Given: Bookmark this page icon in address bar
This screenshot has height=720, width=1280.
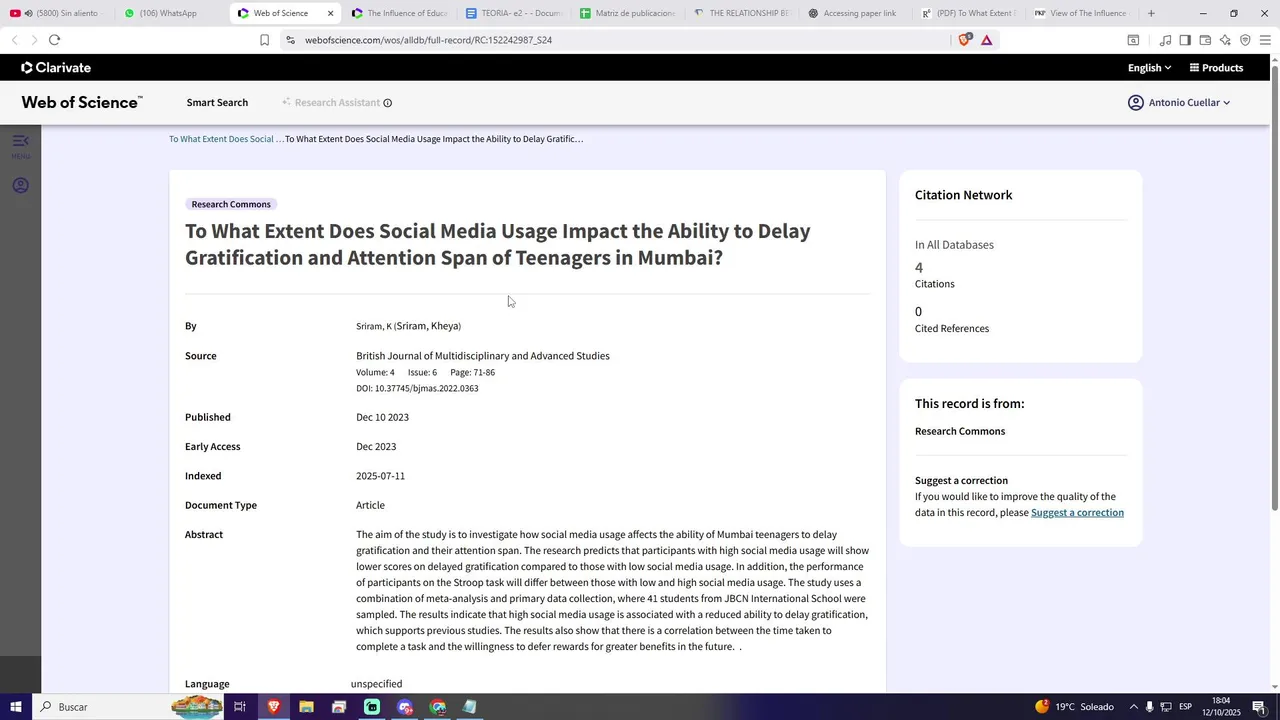Looking at the screenshot, I should tap(264, 40).
